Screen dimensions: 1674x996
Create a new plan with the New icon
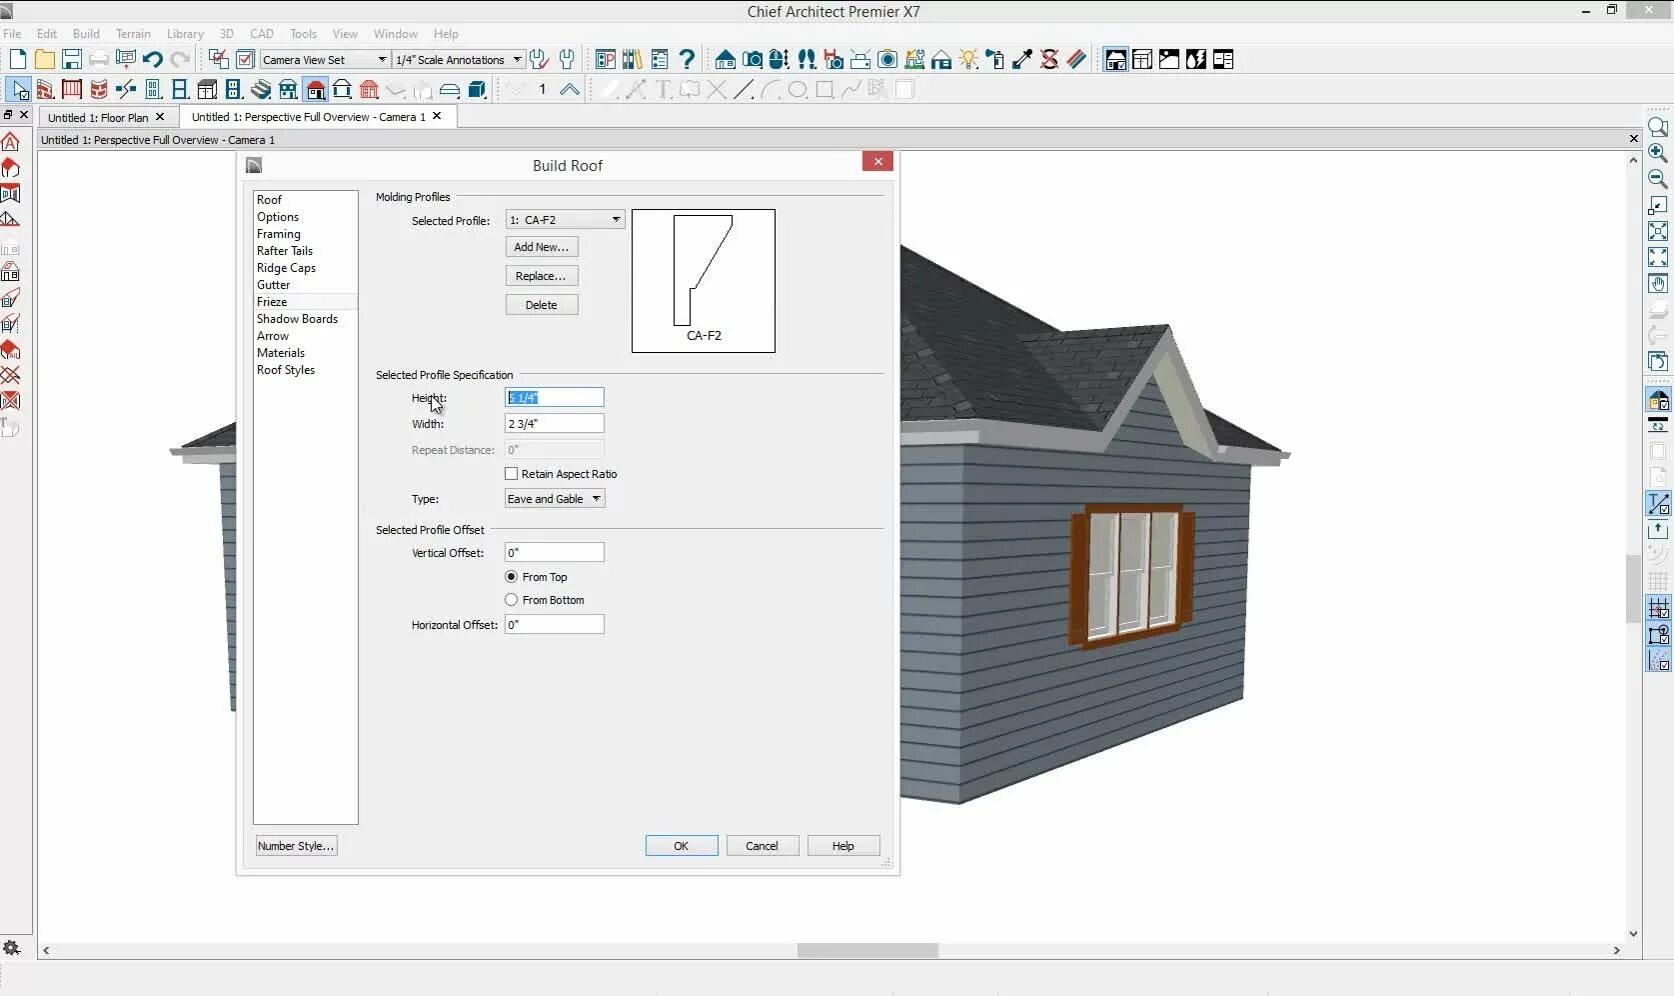click(18, 60)
